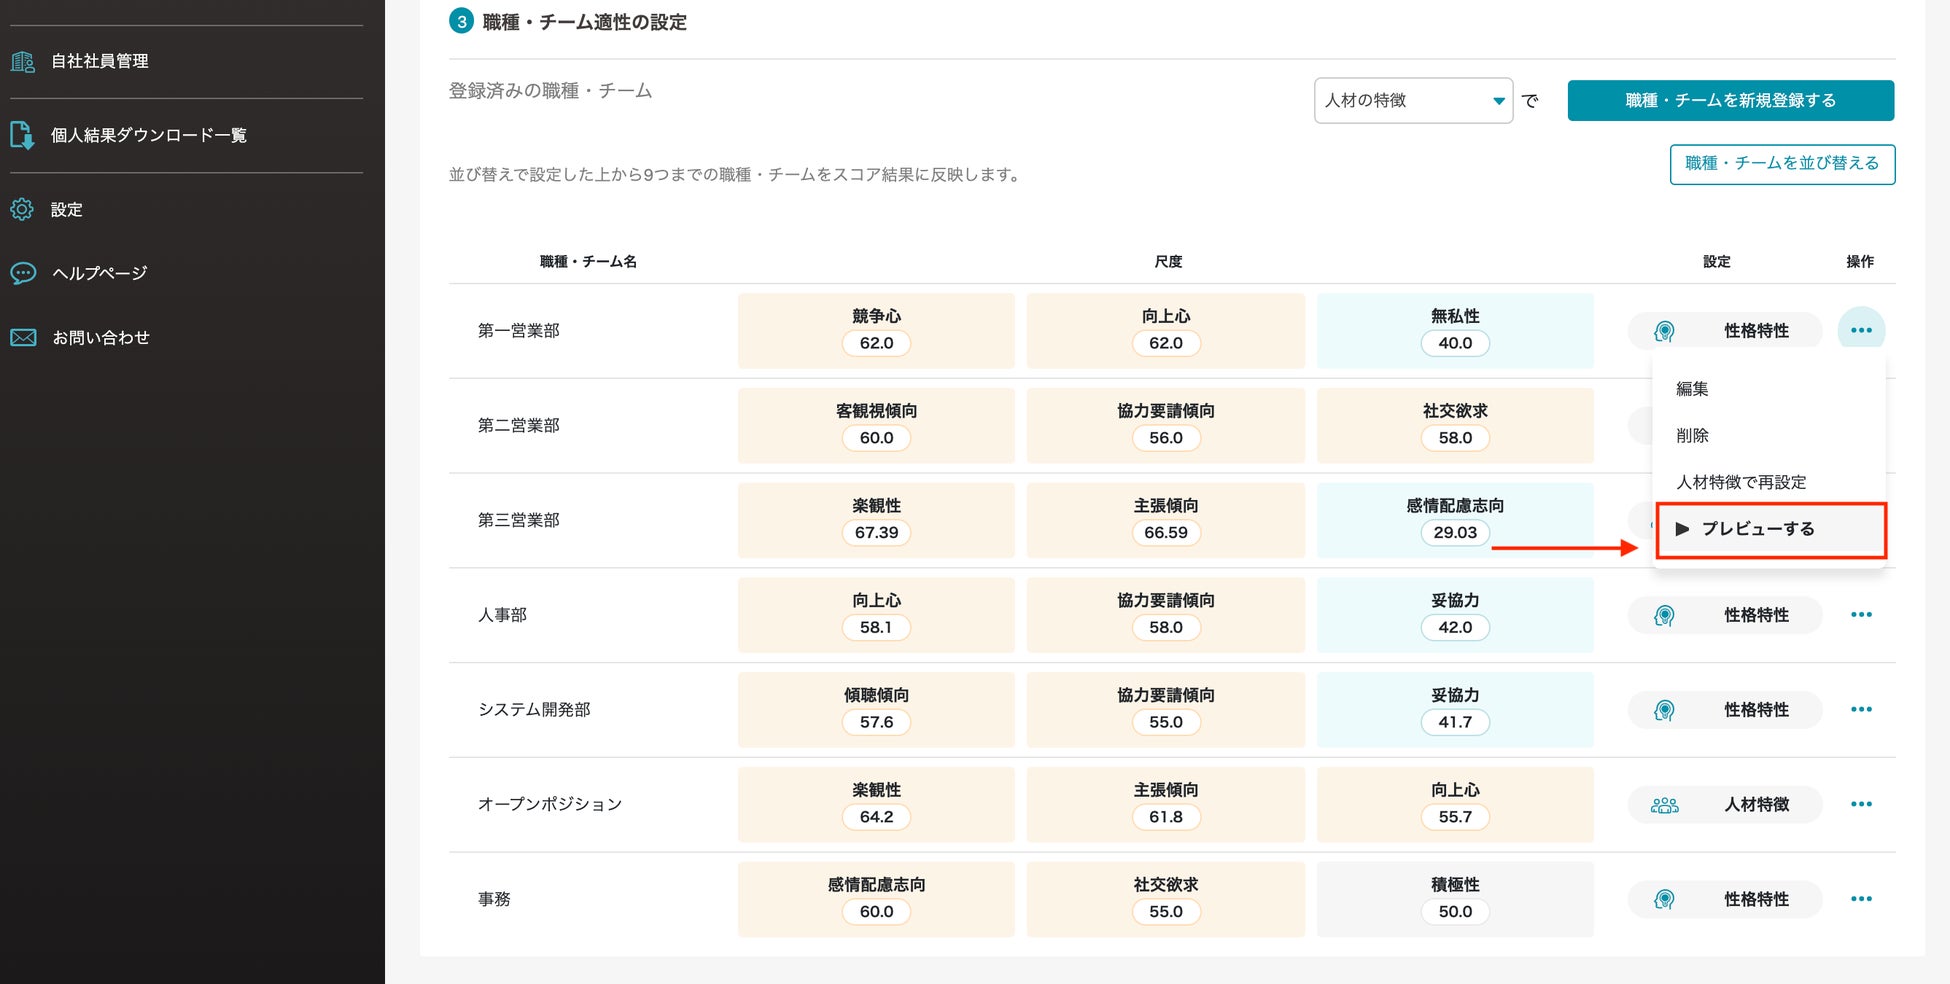
Task: Click 職種・チームを新規登録する button
Action: (1730, 100)
